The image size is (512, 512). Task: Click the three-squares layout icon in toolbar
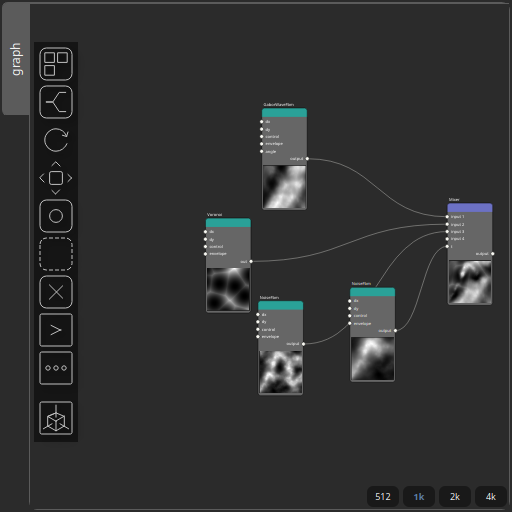click(56, 64)
